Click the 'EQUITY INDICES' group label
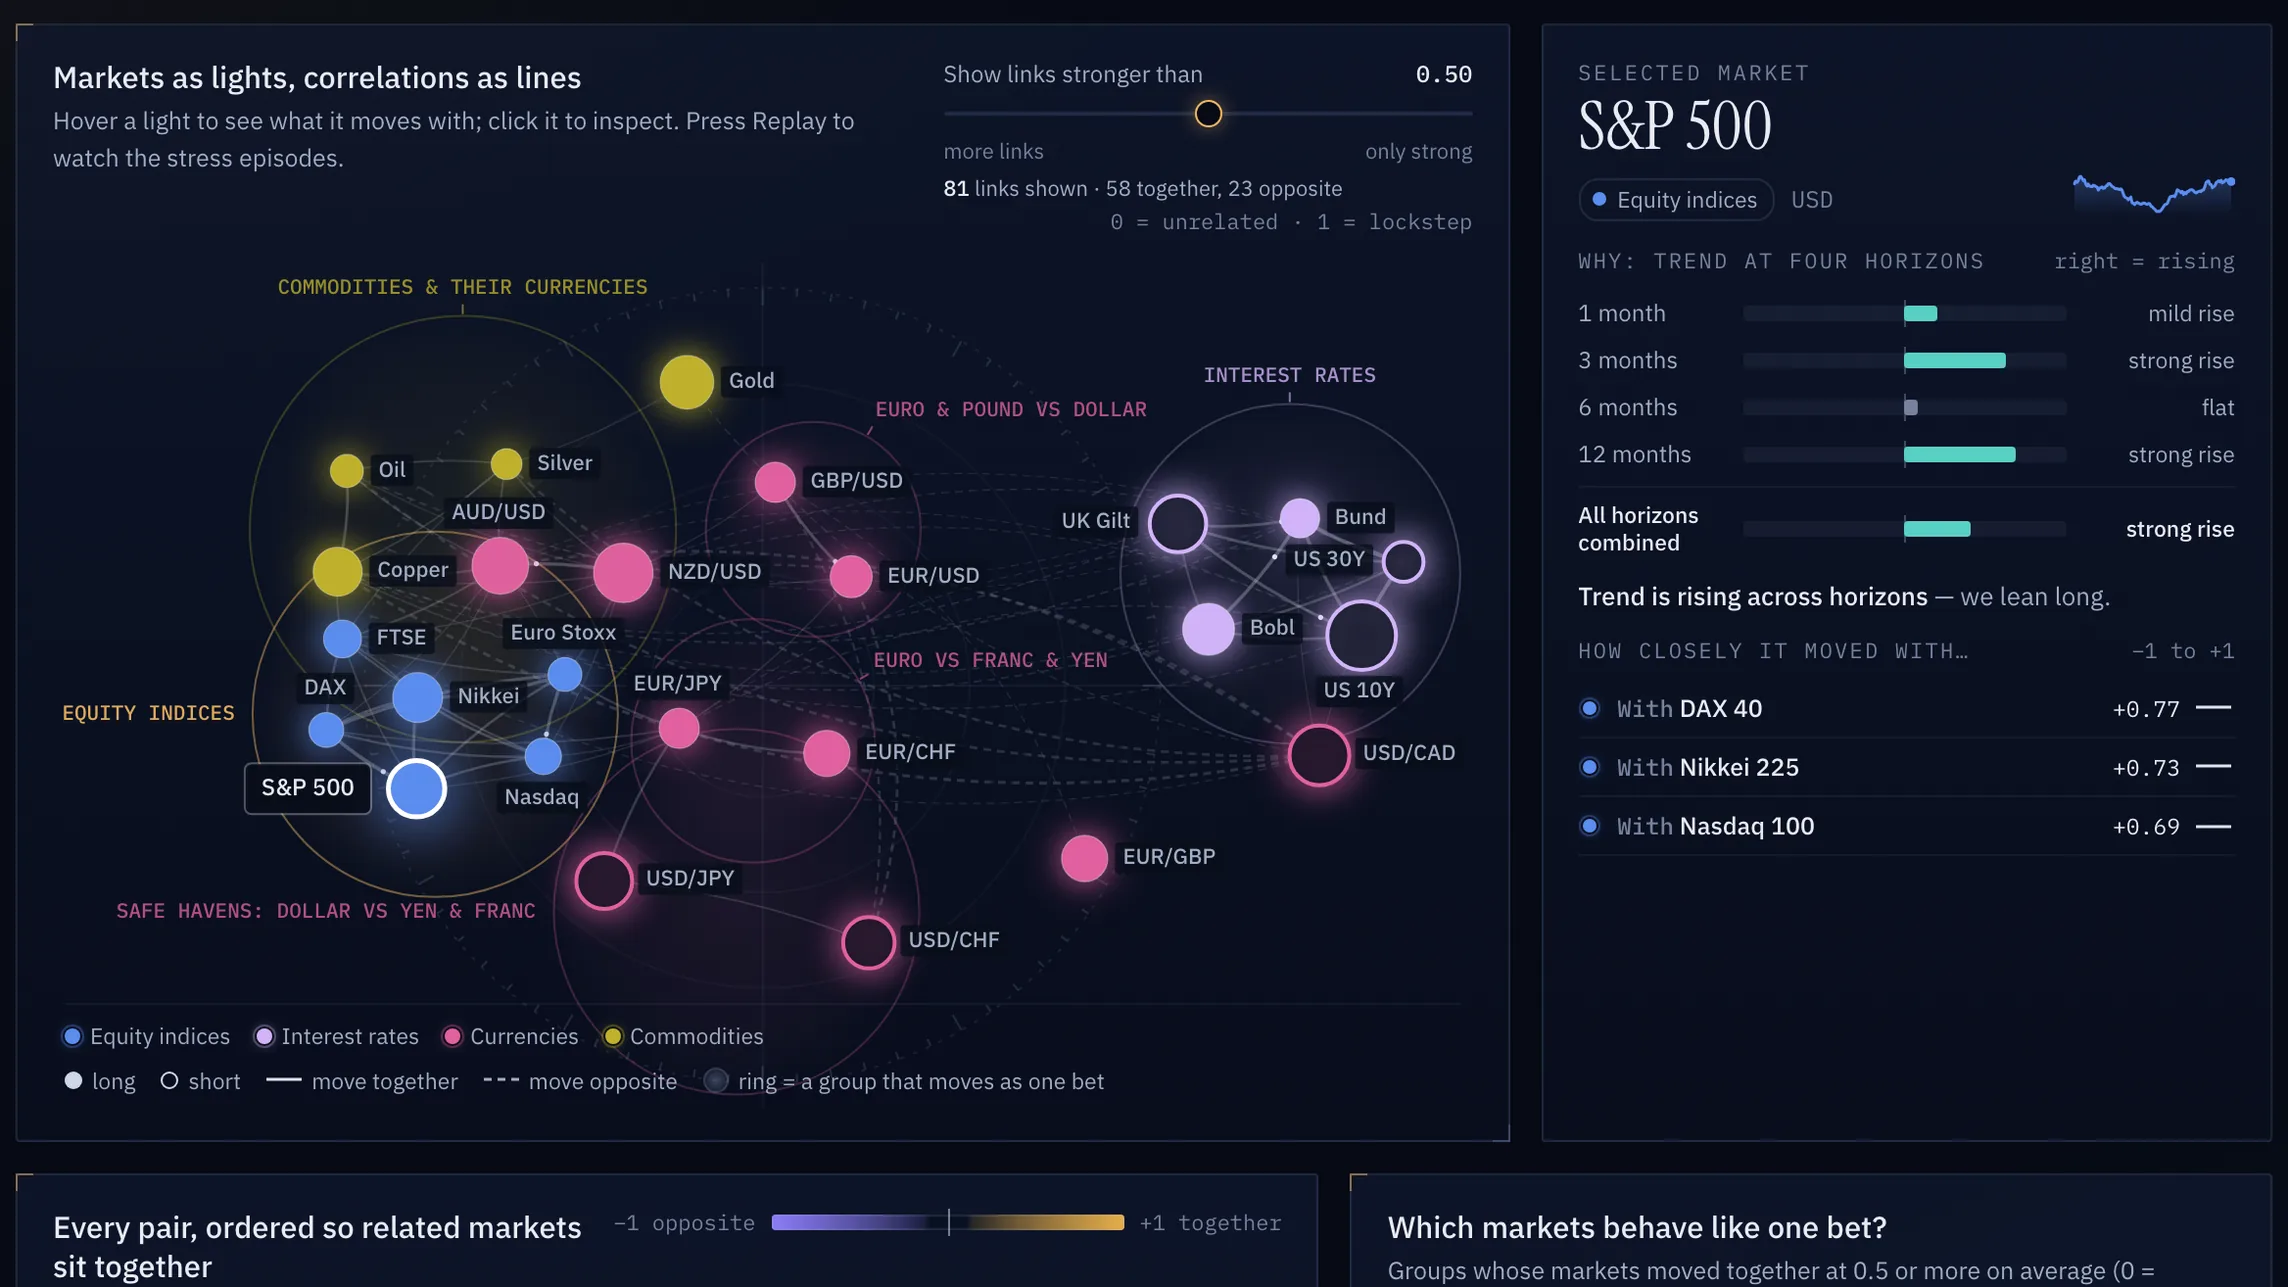This screenshot has width=2288, height=1287. point(148,713)
